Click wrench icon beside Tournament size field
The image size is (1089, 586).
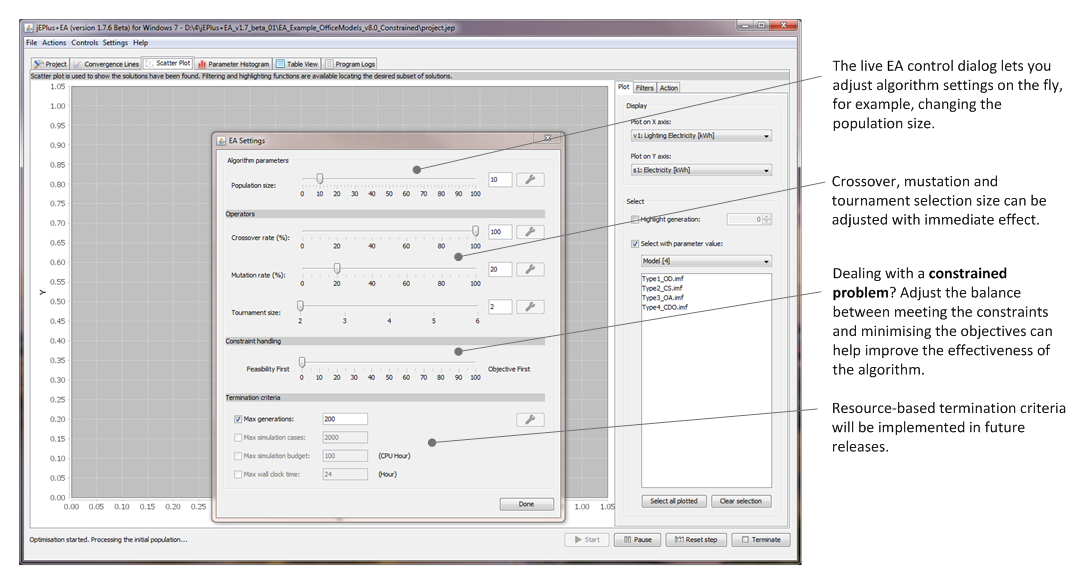click(x=530, y=307)
